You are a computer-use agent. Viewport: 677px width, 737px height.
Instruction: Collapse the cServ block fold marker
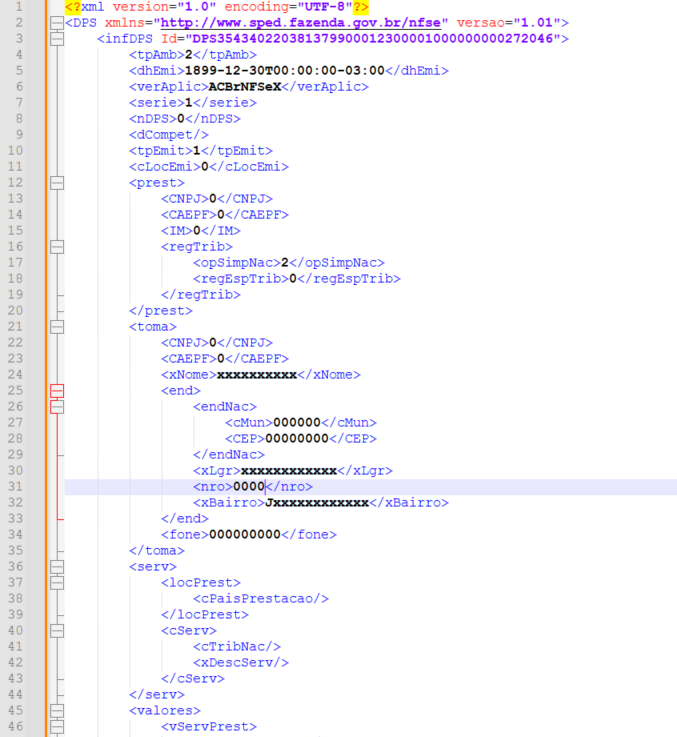click(57, 630)
